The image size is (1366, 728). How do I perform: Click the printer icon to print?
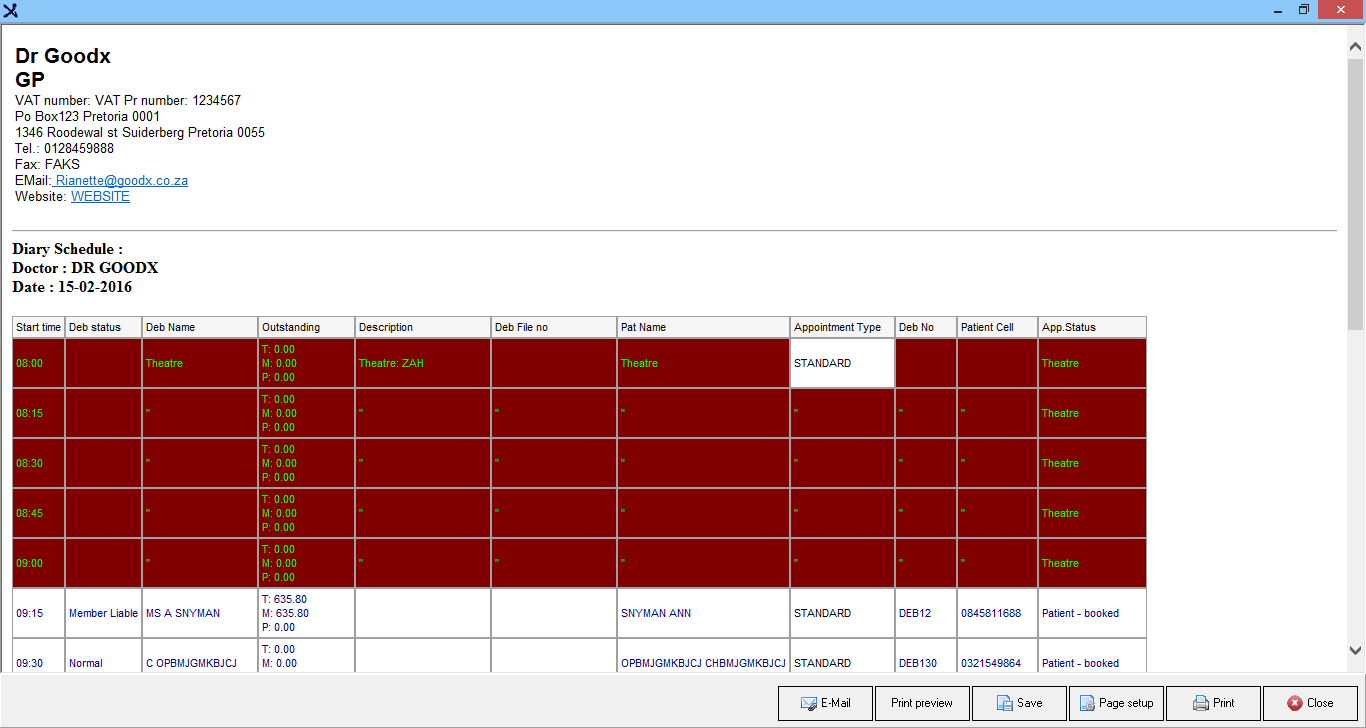pos(1201,703)
